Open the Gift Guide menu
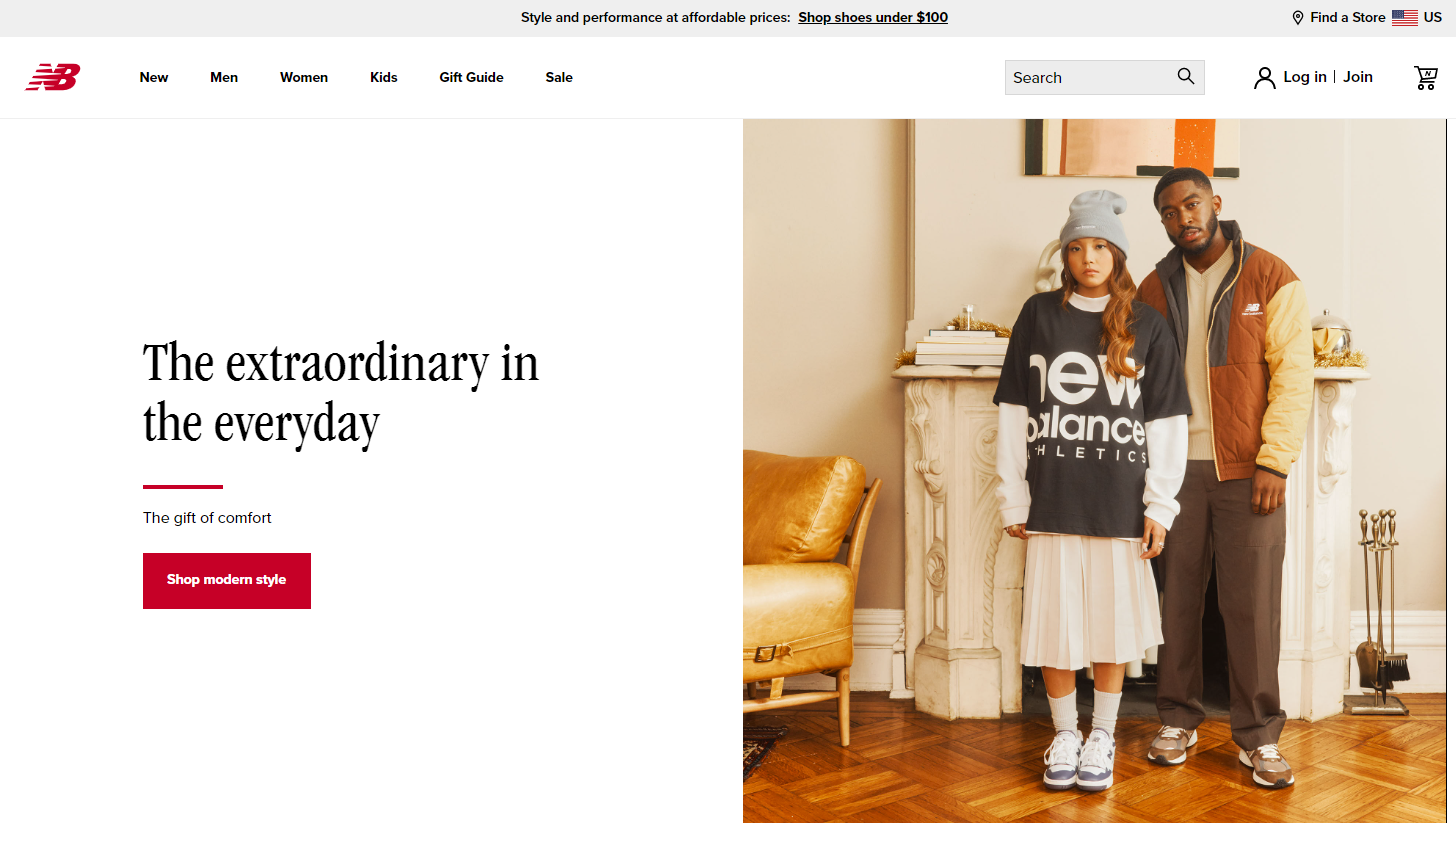Image resolution: width=1456 pixels, height=845 pixels. point(472,77)
